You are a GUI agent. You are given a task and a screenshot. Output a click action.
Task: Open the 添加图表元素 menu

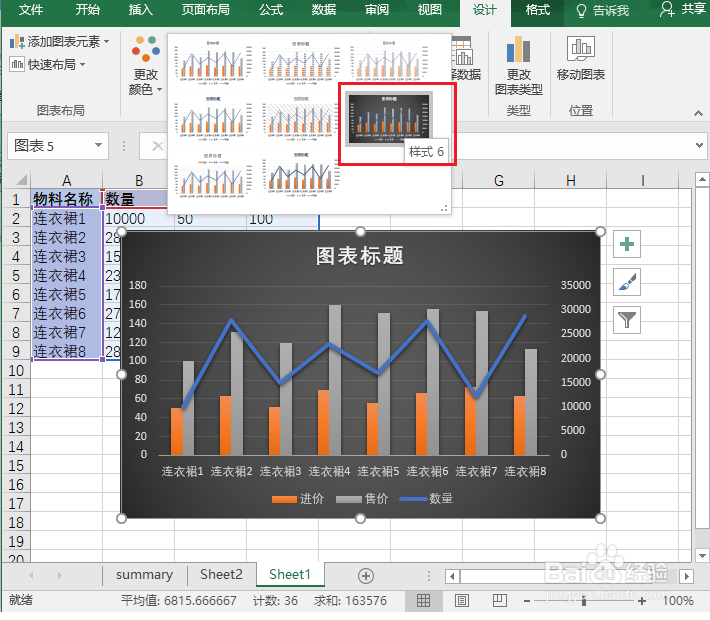coord(59,42)
